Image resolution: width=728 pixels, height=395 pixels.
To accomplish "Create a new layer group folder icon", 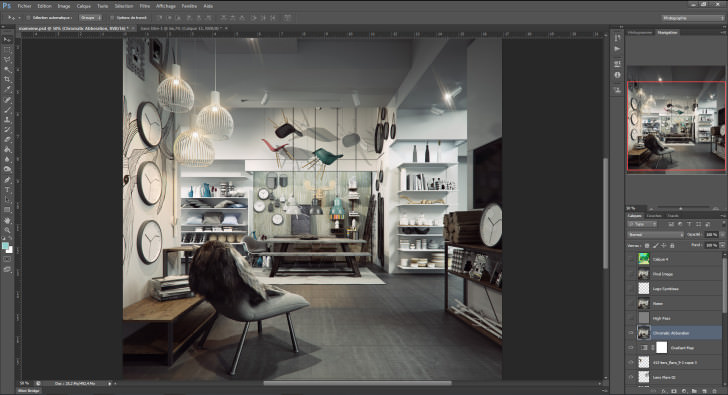I will coord(694,391).
